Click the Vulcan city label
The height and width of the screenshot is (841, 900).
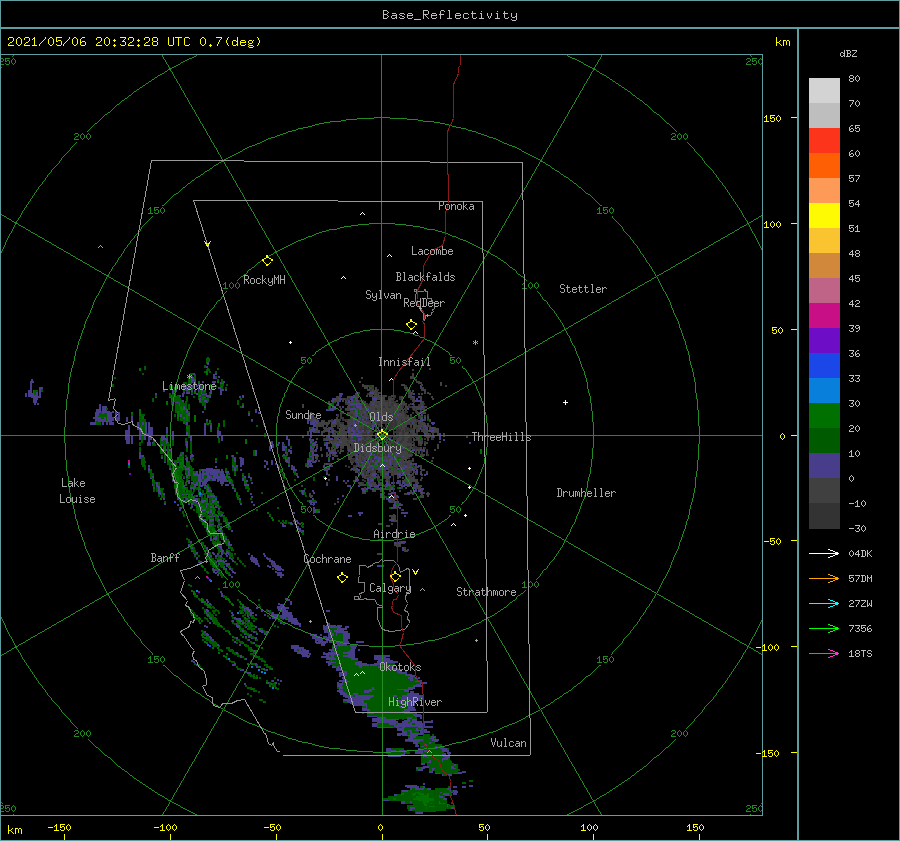pyautogui.click(x=508, y=743)
